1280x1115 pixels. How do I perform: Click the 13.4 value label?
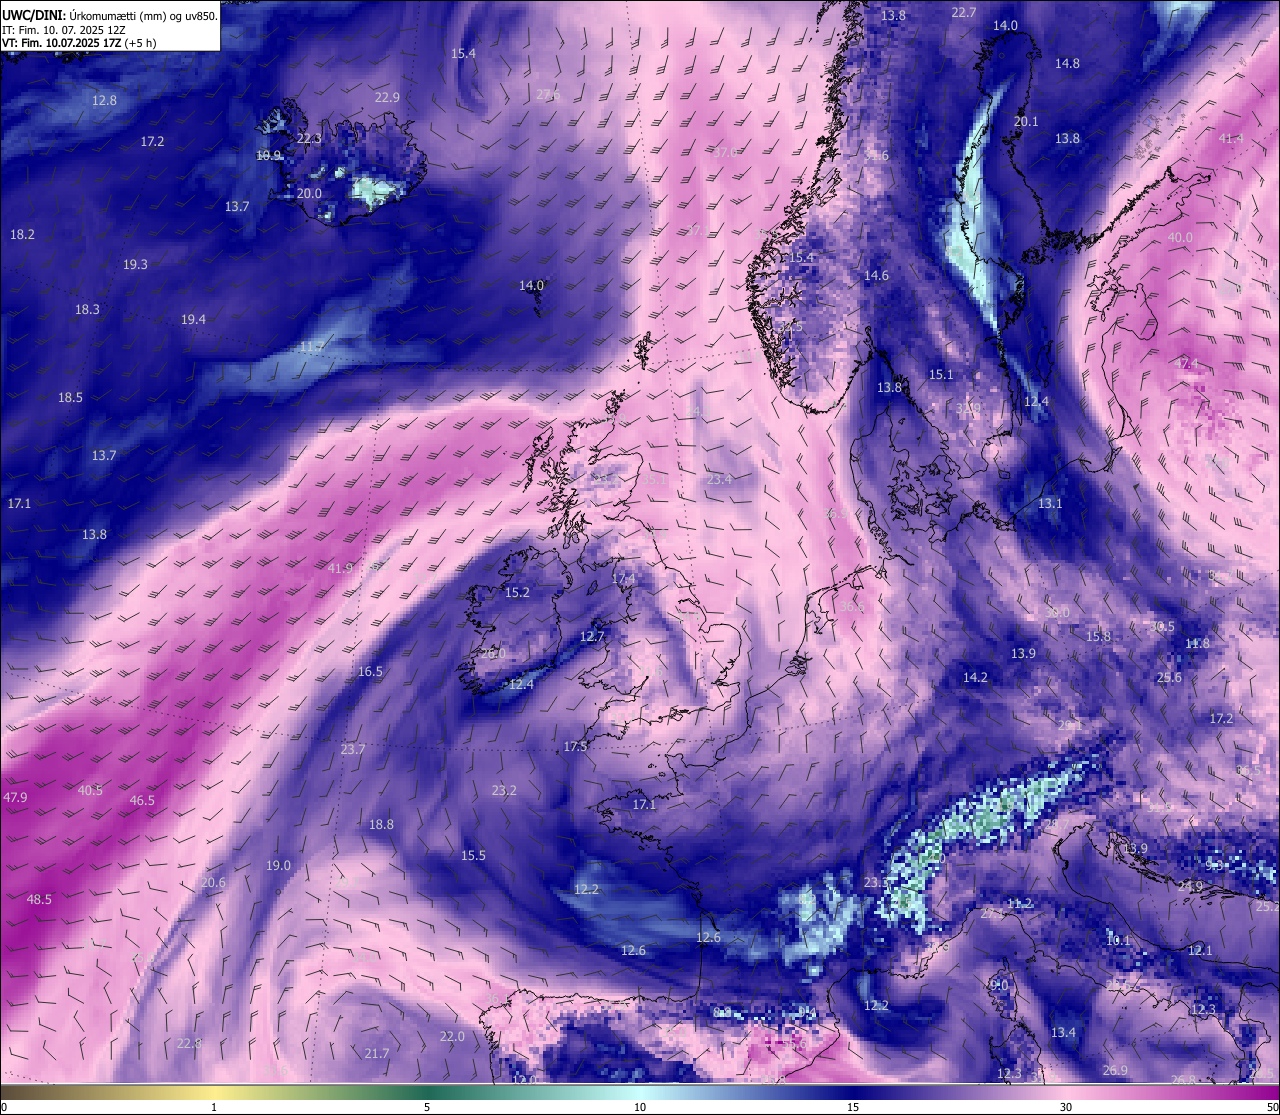(x=1063, y=1033)
